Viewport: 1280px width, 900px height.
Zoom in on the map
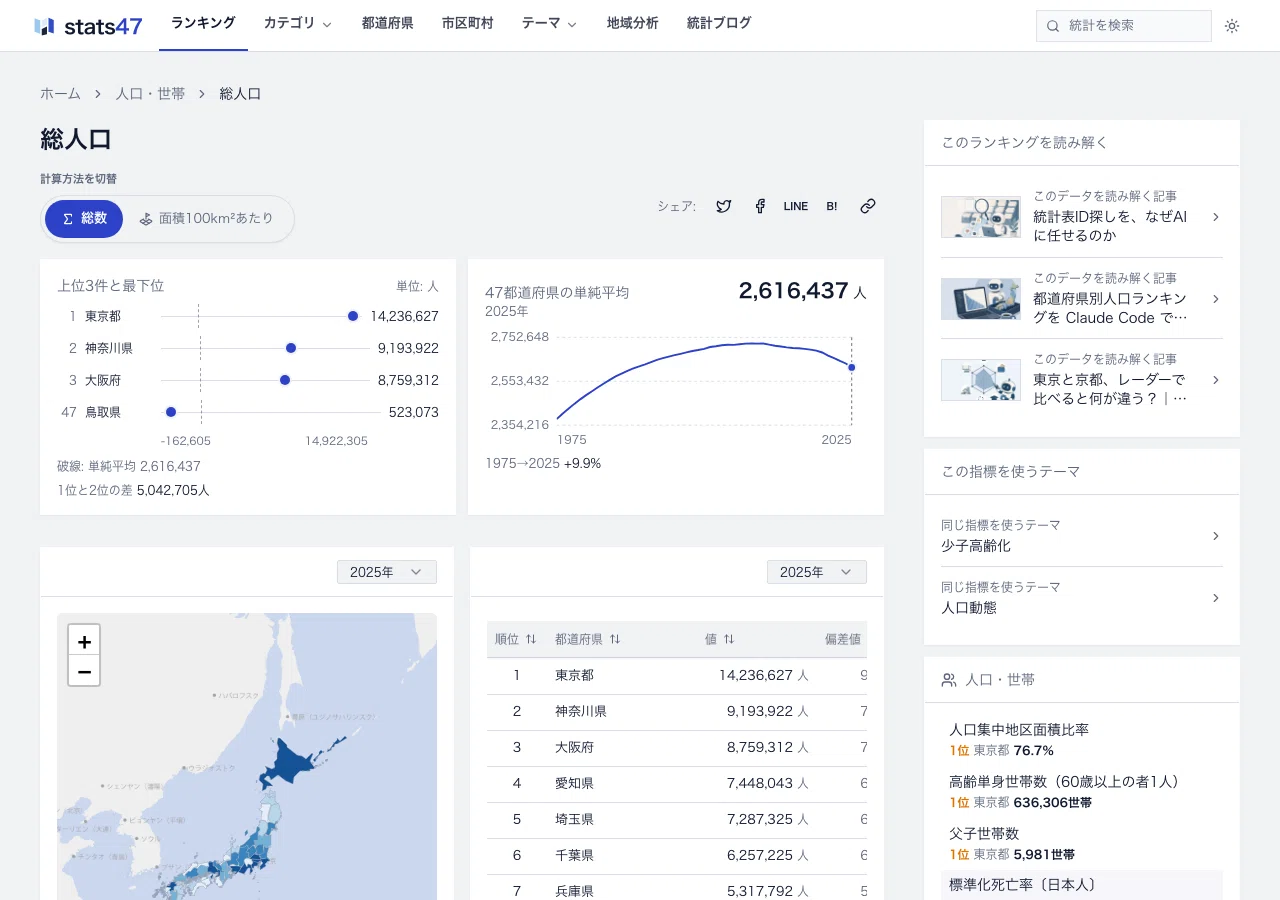[84, 641]
